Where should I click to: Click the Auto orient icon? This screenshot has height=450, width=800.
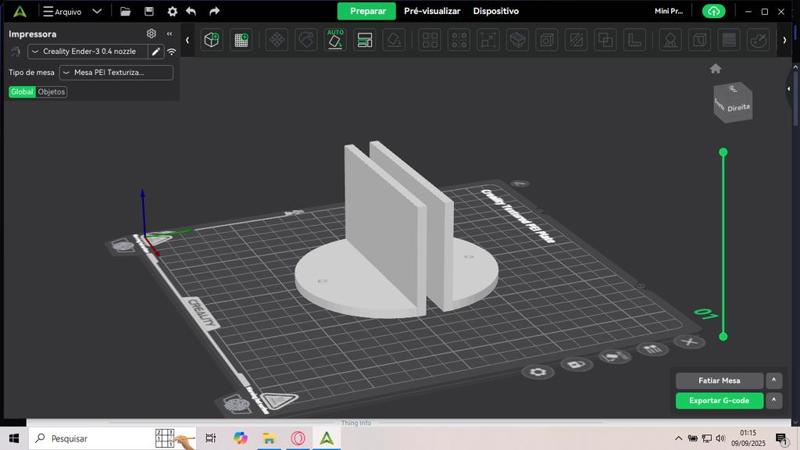coord(335,39)
